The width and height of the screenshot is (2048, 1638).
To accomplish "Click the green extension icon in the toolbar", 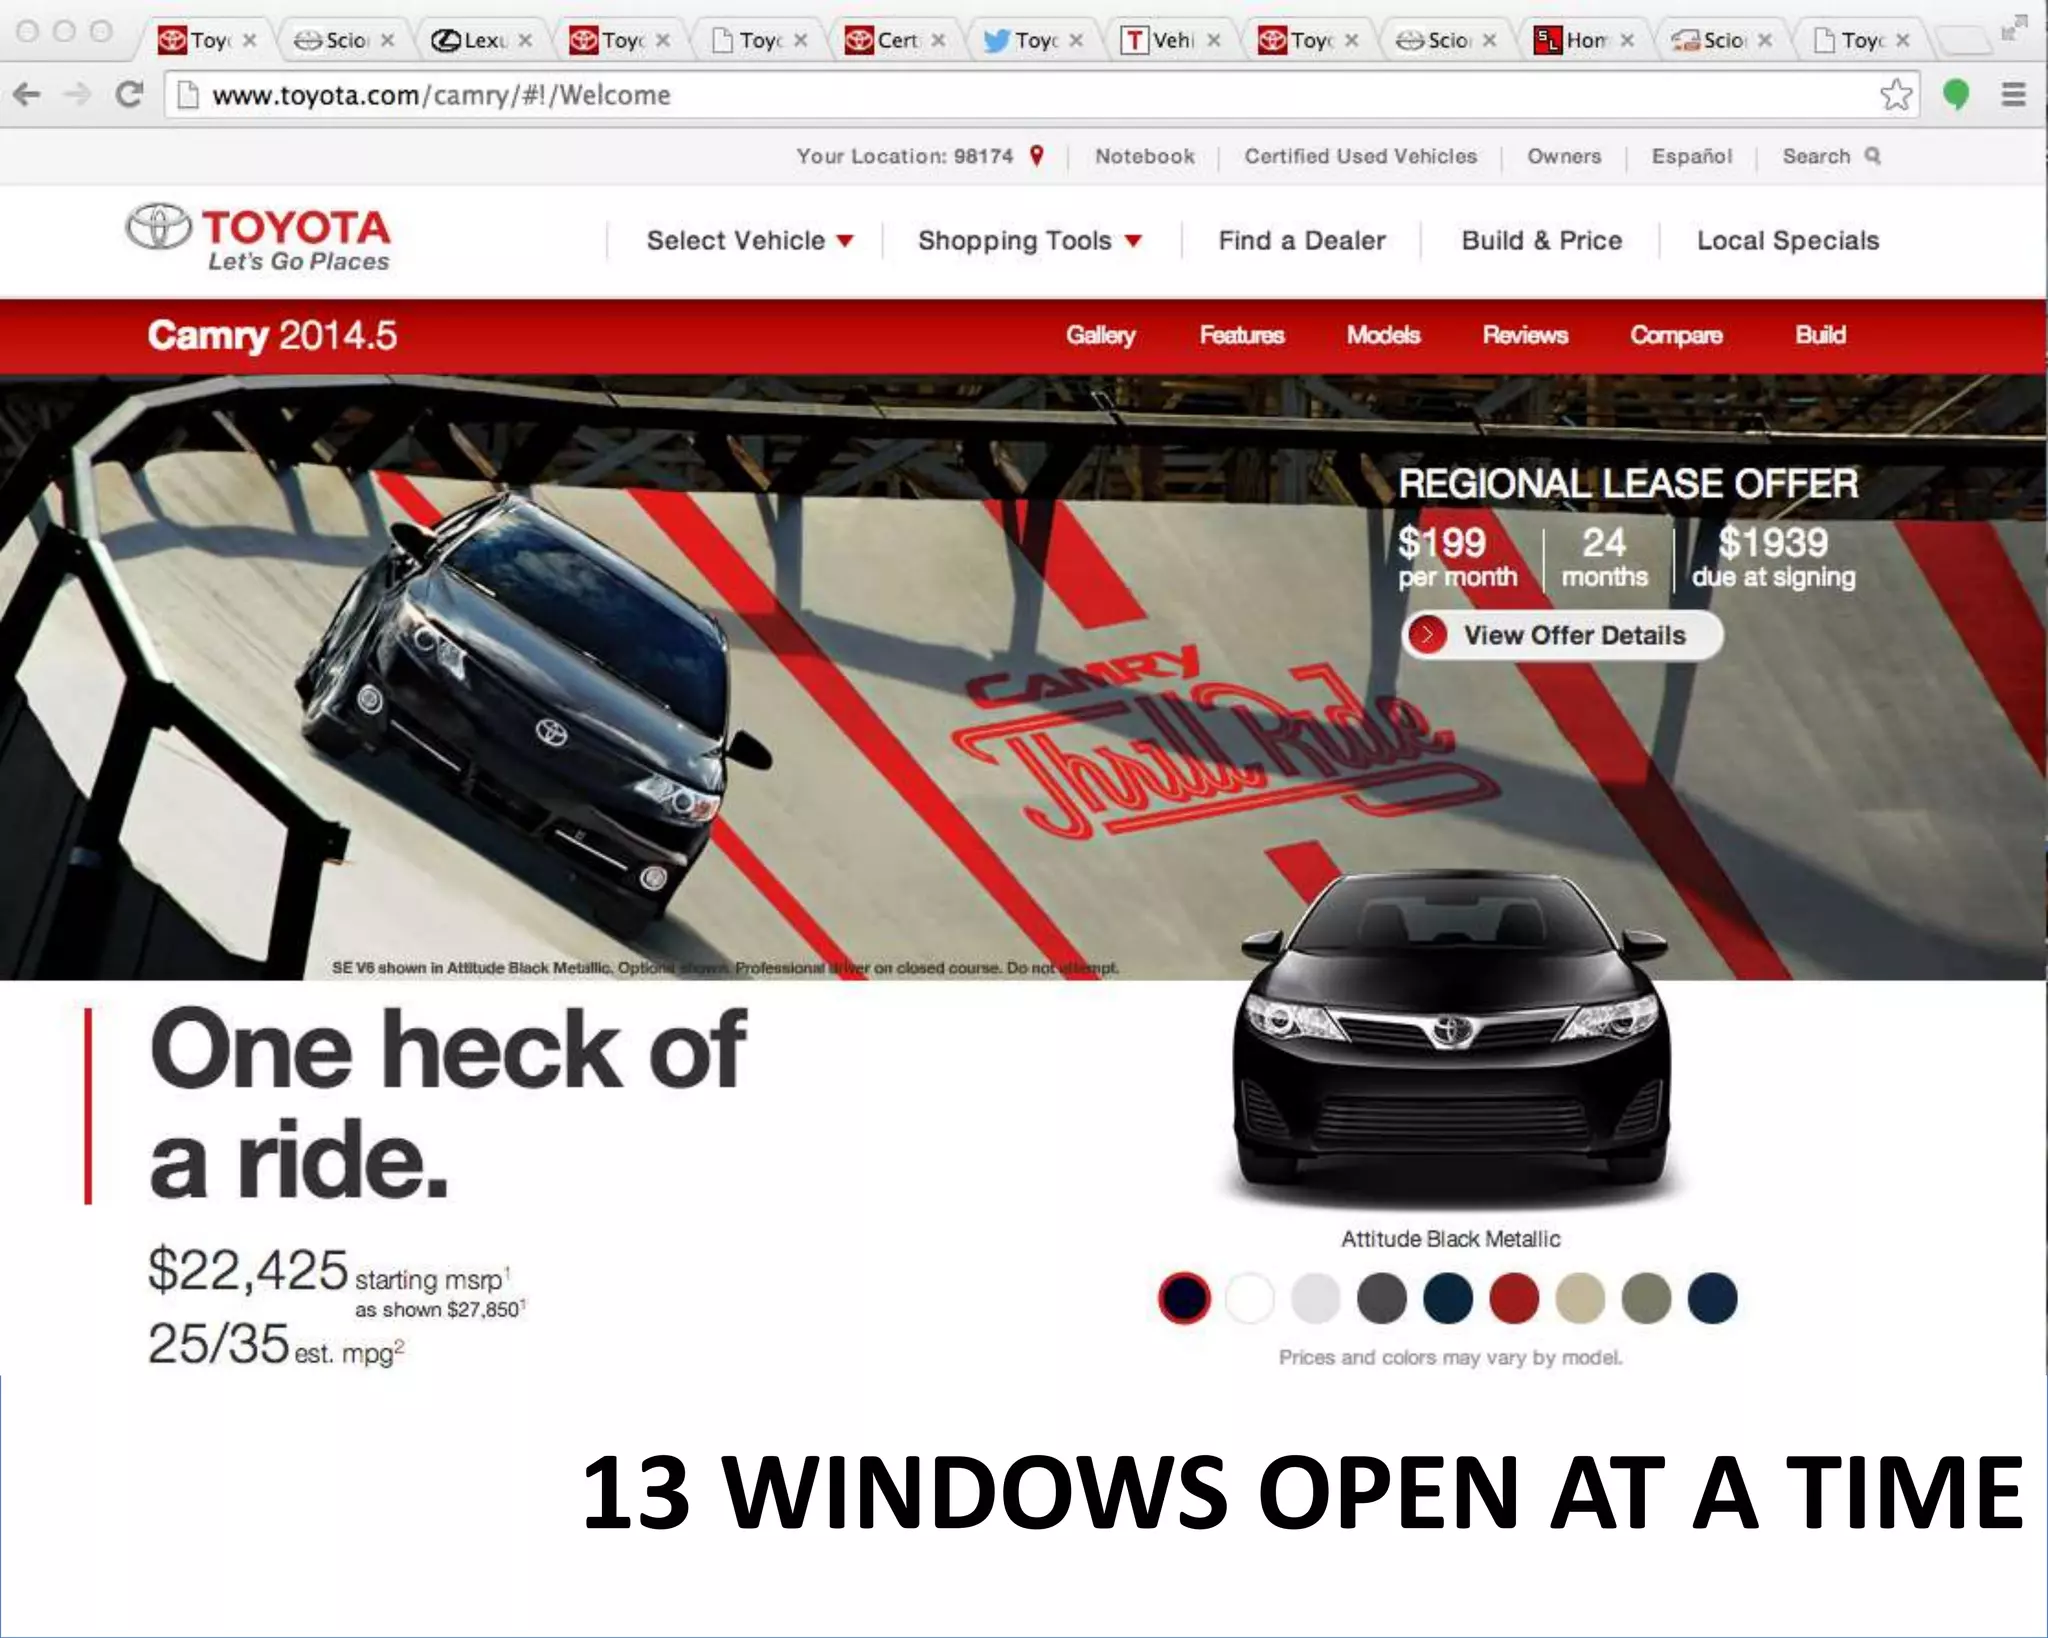I will 1956,95.
